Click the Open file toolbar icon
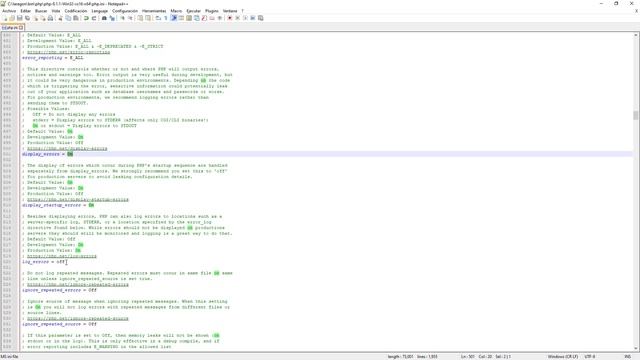The width and height of the screenshot is (640, 360). (12, 18)
